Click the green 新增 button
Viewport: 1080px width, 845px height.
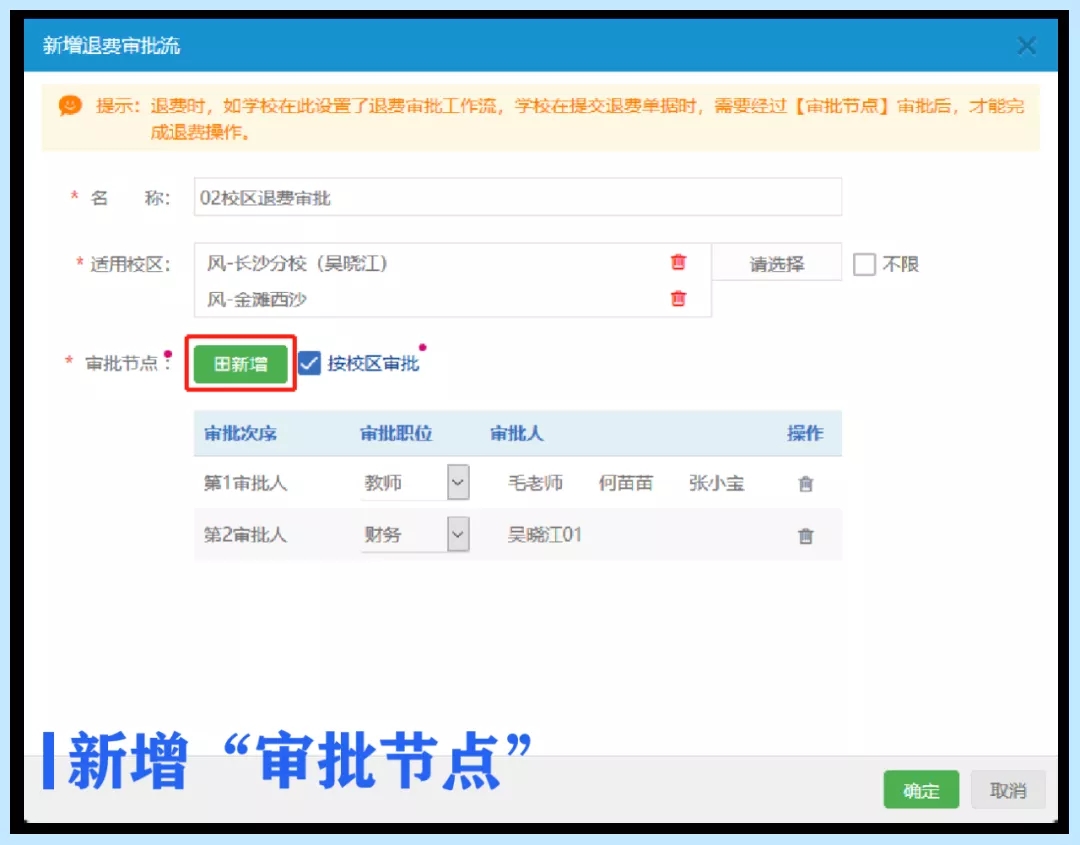(x=241, y=364)
